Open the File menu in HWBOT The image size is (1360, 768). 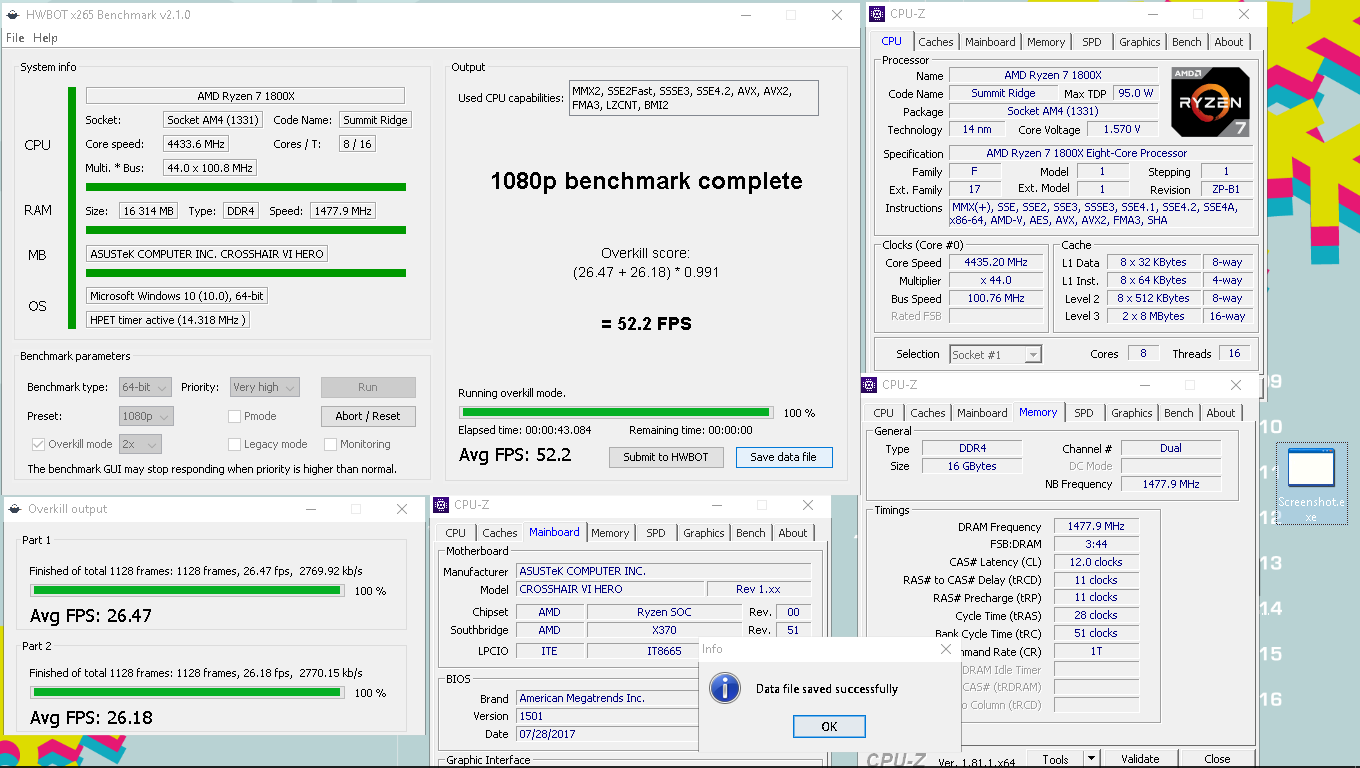[x=15, y=38]
